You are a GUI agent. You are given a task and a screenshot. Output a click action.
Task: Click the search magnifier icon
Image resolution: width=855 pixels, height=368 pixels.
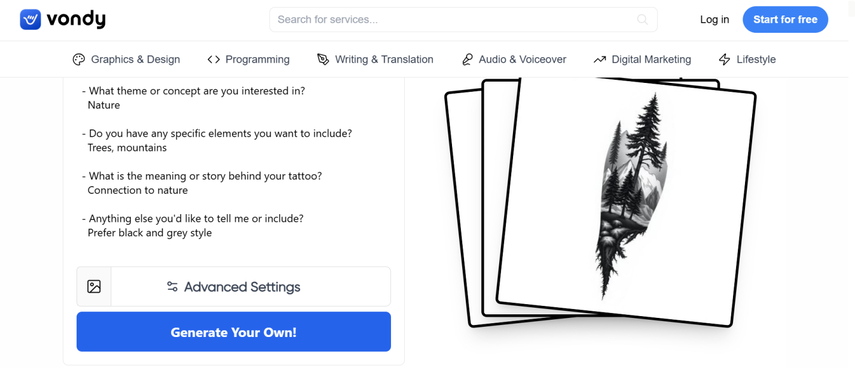642,20
